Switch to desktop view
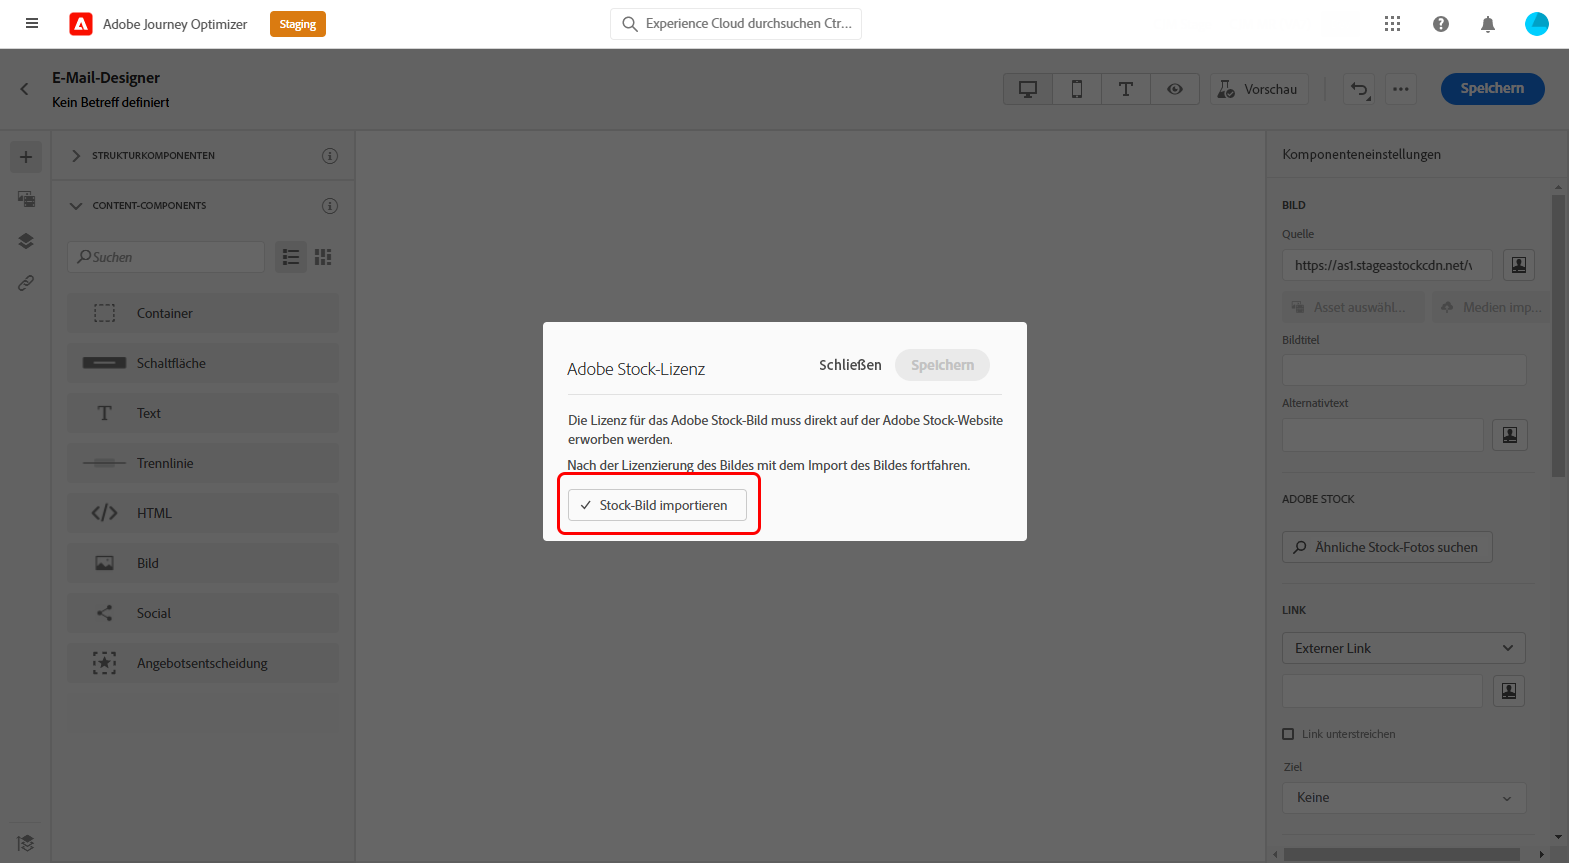The image size is (1569, 863). 1028,89
